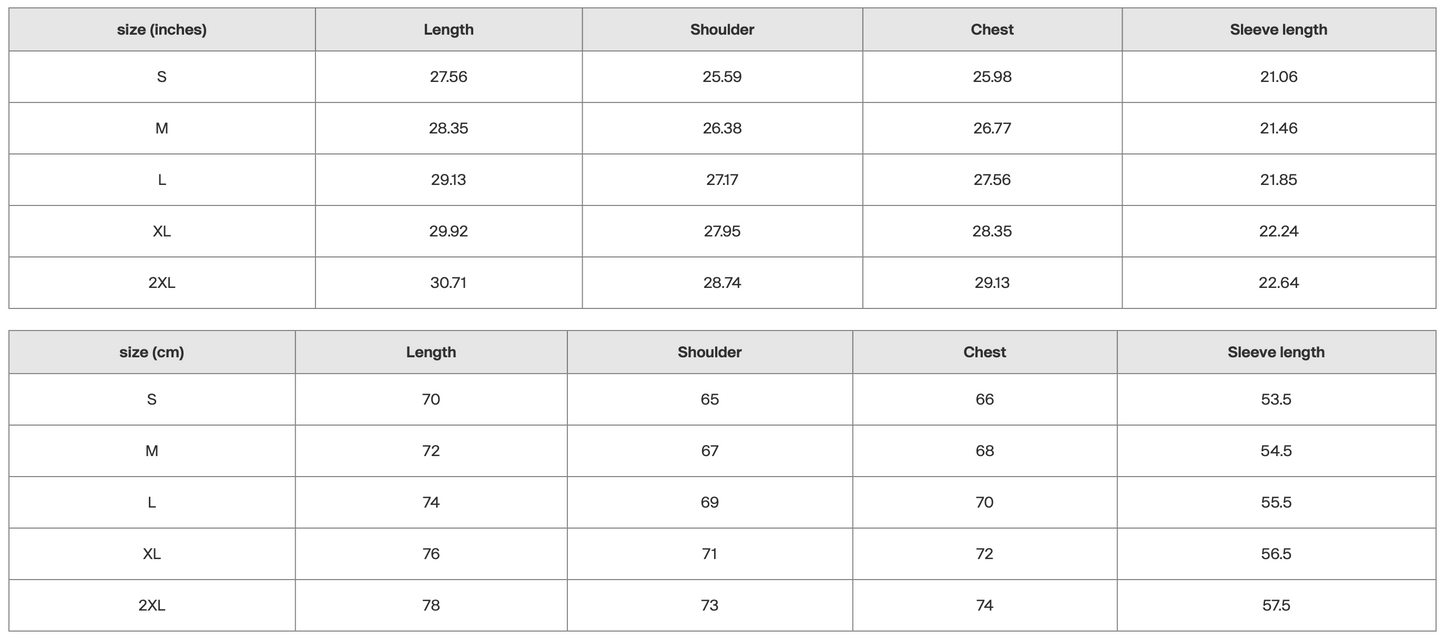Click the "size (inches)" header cell
Image resolution: width=1445 pixels, height=640 pixels.
pos(162,30)
